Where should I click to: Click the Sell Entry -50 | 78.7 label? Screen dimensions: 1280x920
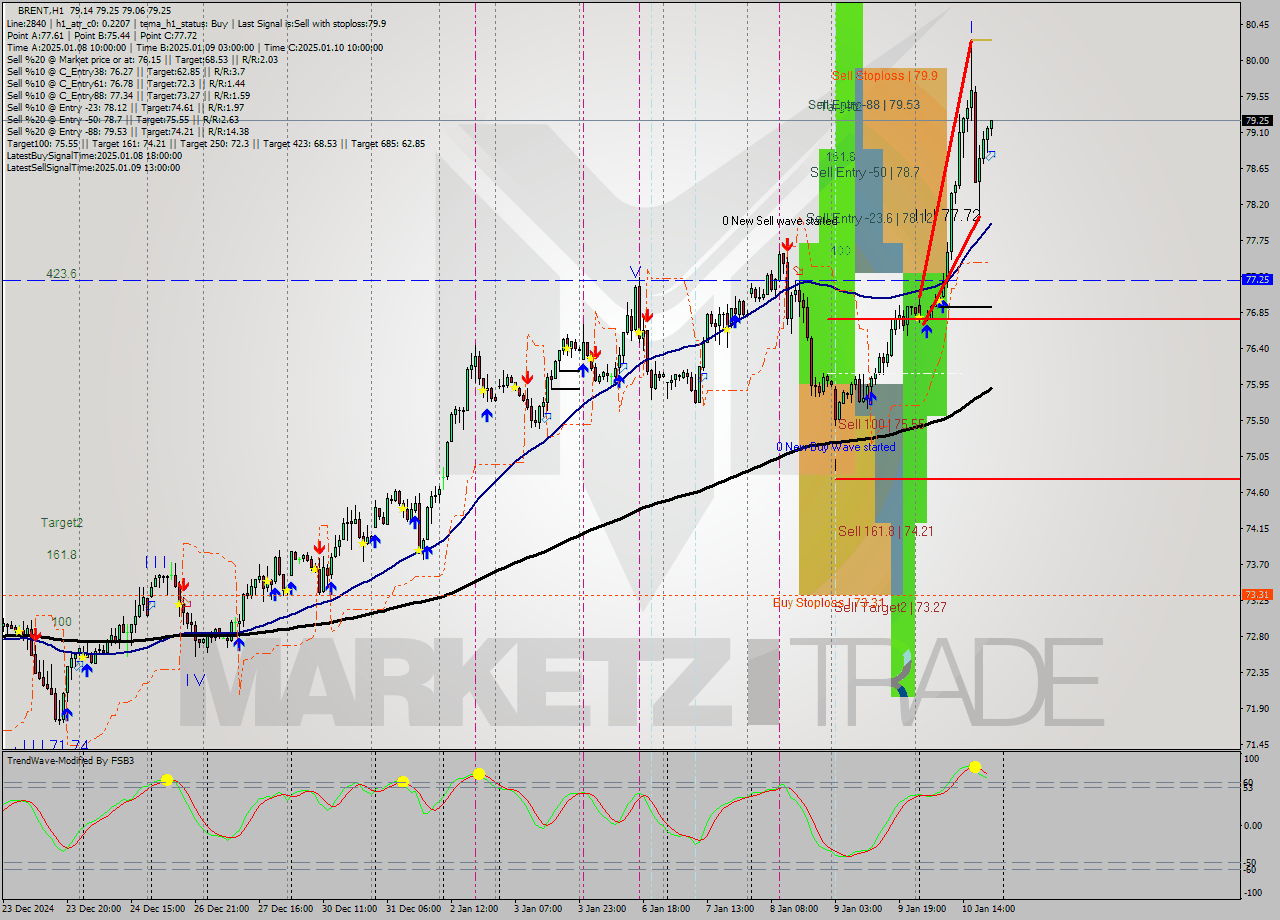pos(864,172)
